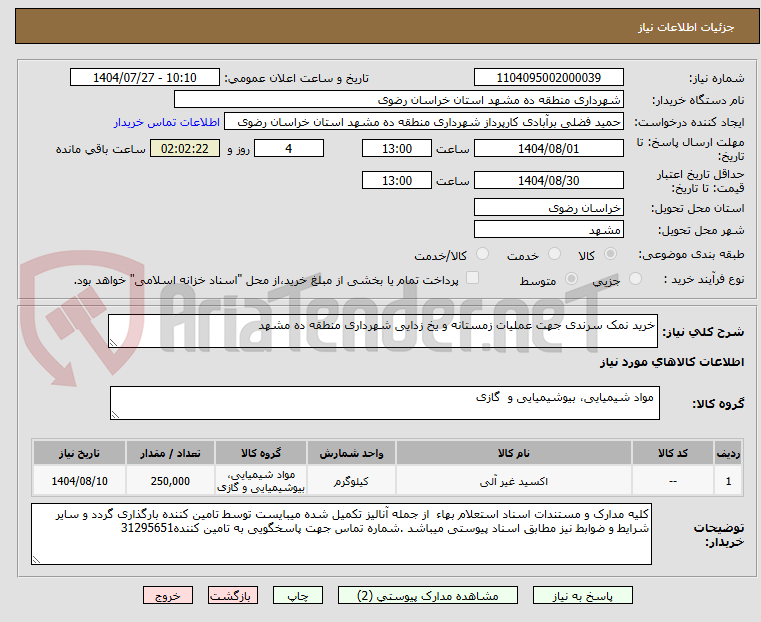Click the بازگشت back button
This screenshot has height=622, width=761.
(233, 595)
